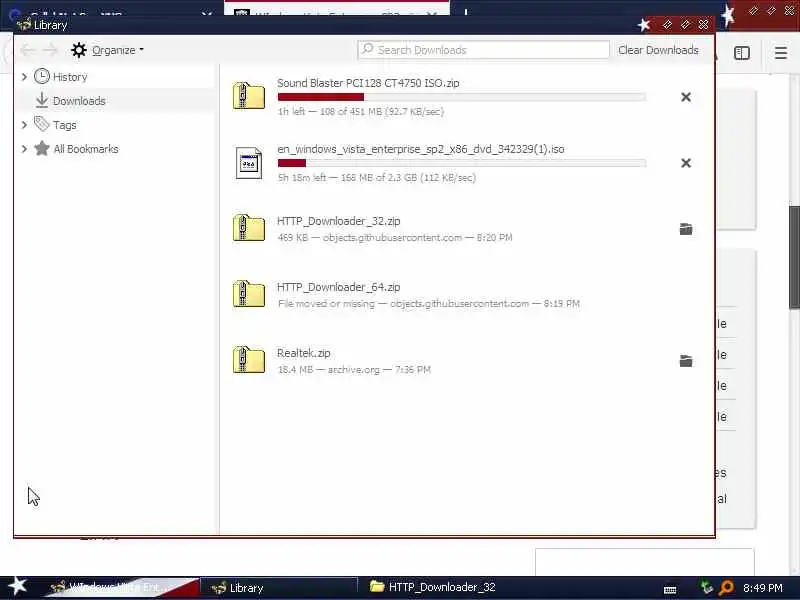Select Downloads in the sidebar
800x600 pixels.
pos(79,101)
